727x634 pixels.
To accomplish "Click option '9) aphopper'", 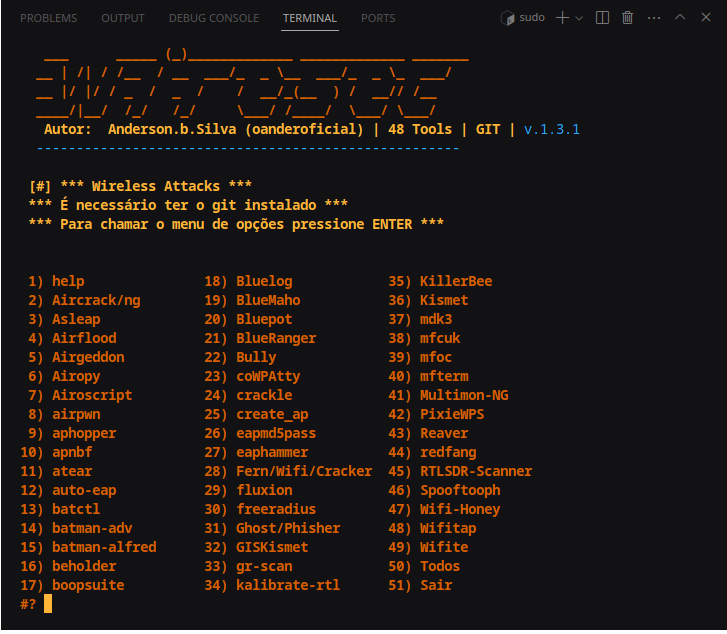I will pos(72,433).
